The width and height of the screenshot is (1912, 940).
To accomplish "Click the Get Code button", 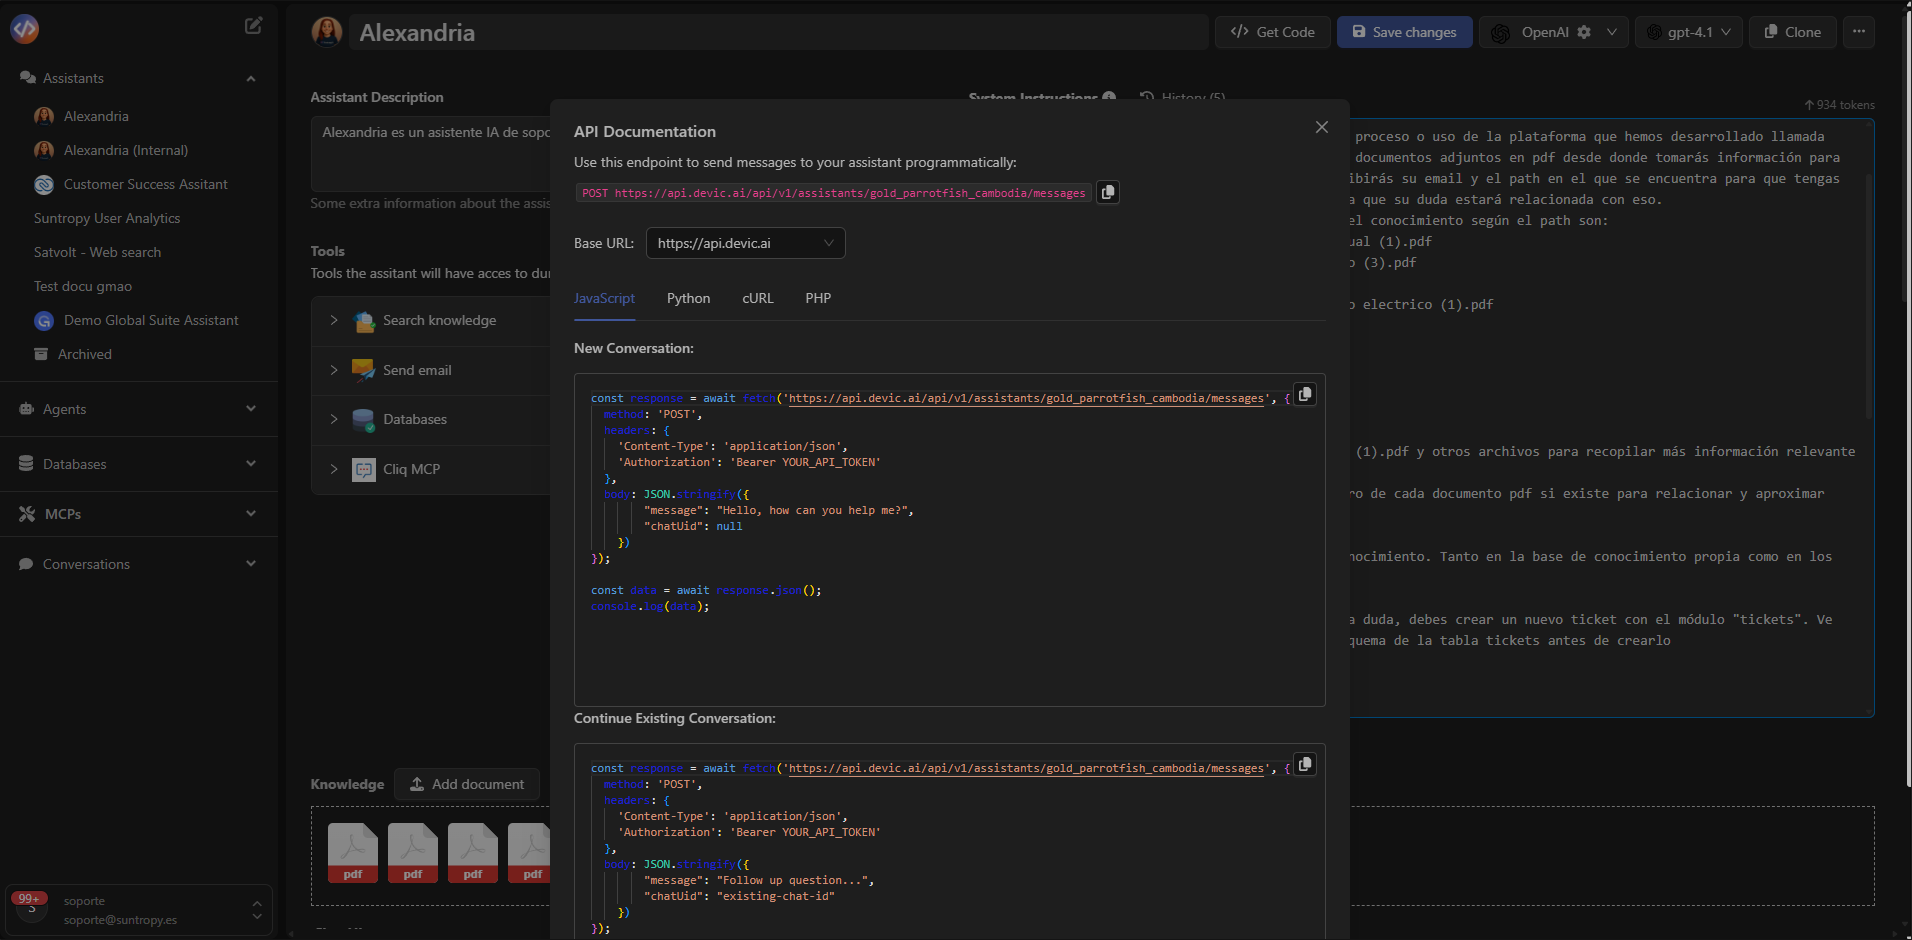I will click(x=1272, y=31).
